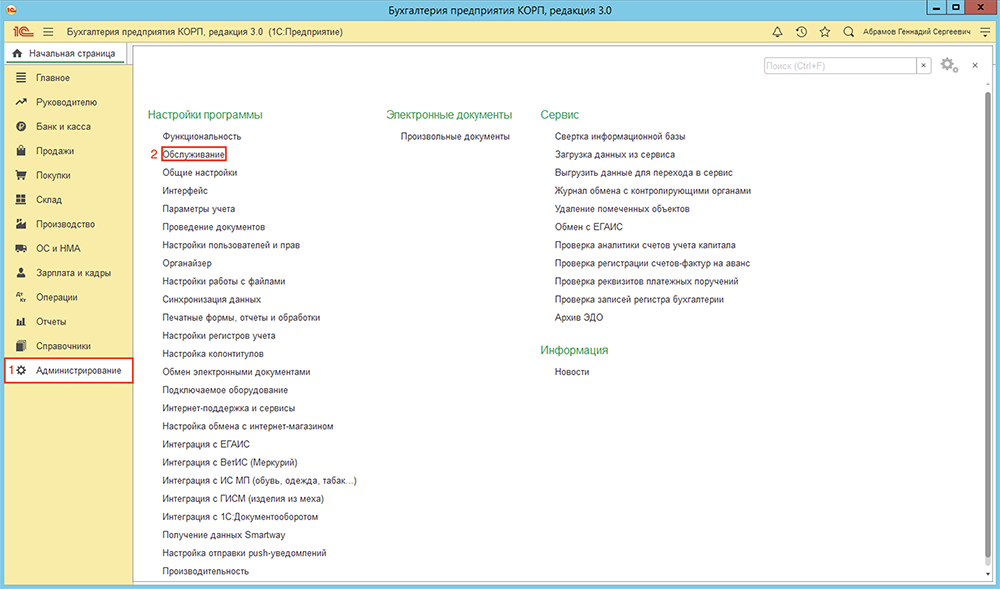Close the section menu panel

click(x=975, y=66)
